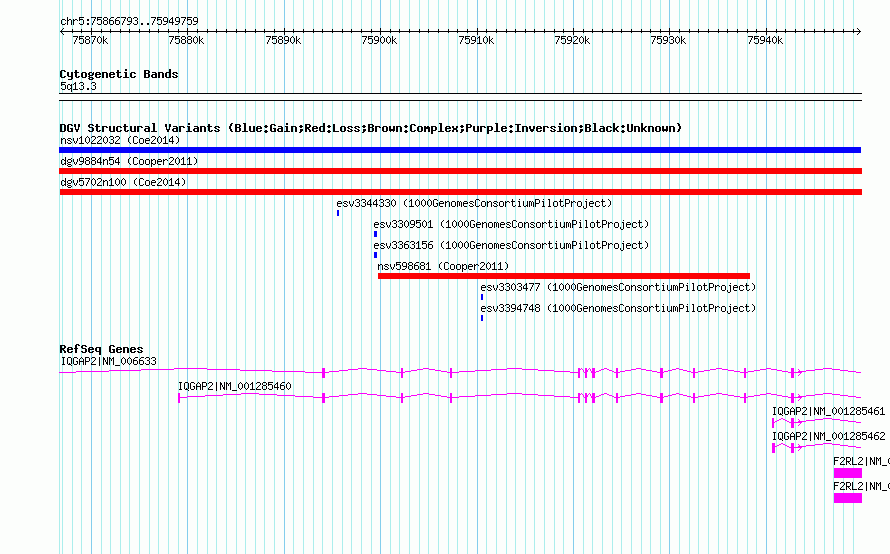Open variant label nsv598681 (Cooper2011)
Screen dimensions: 890x554
click(x=443, y=266)
